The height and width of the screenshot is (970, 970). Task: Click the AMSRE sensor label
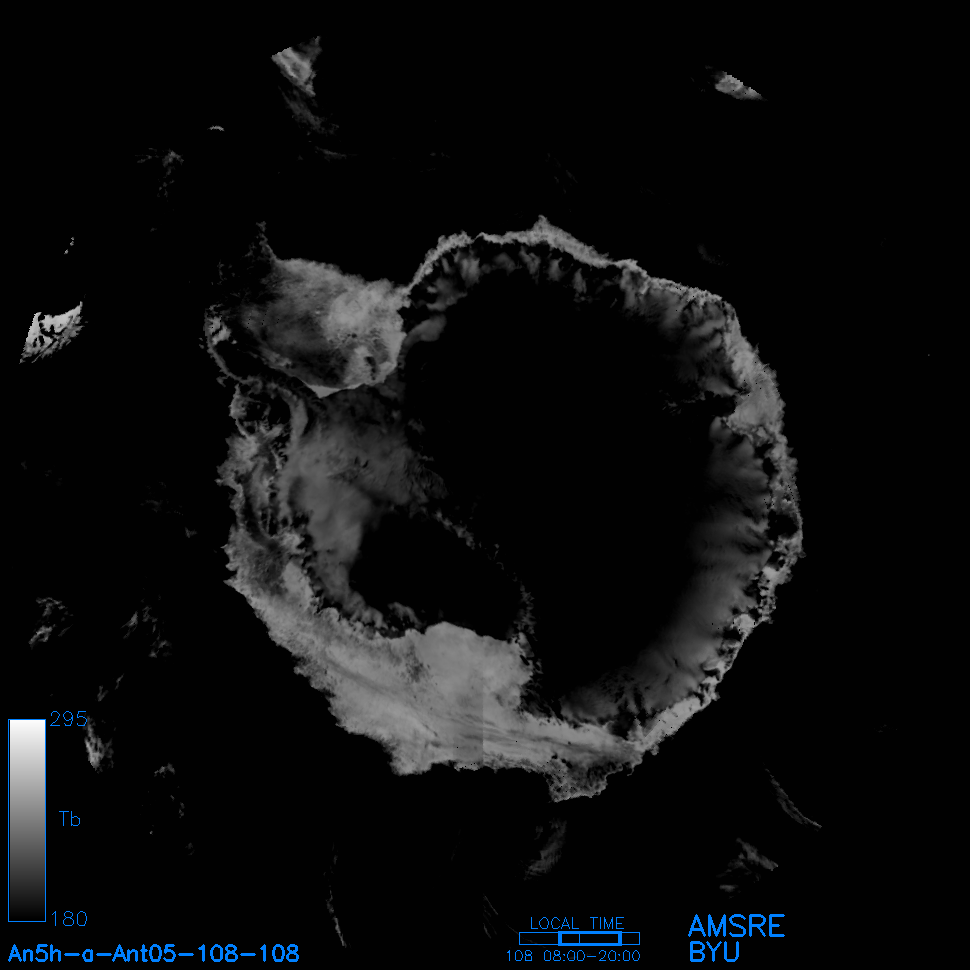(736, 926)
